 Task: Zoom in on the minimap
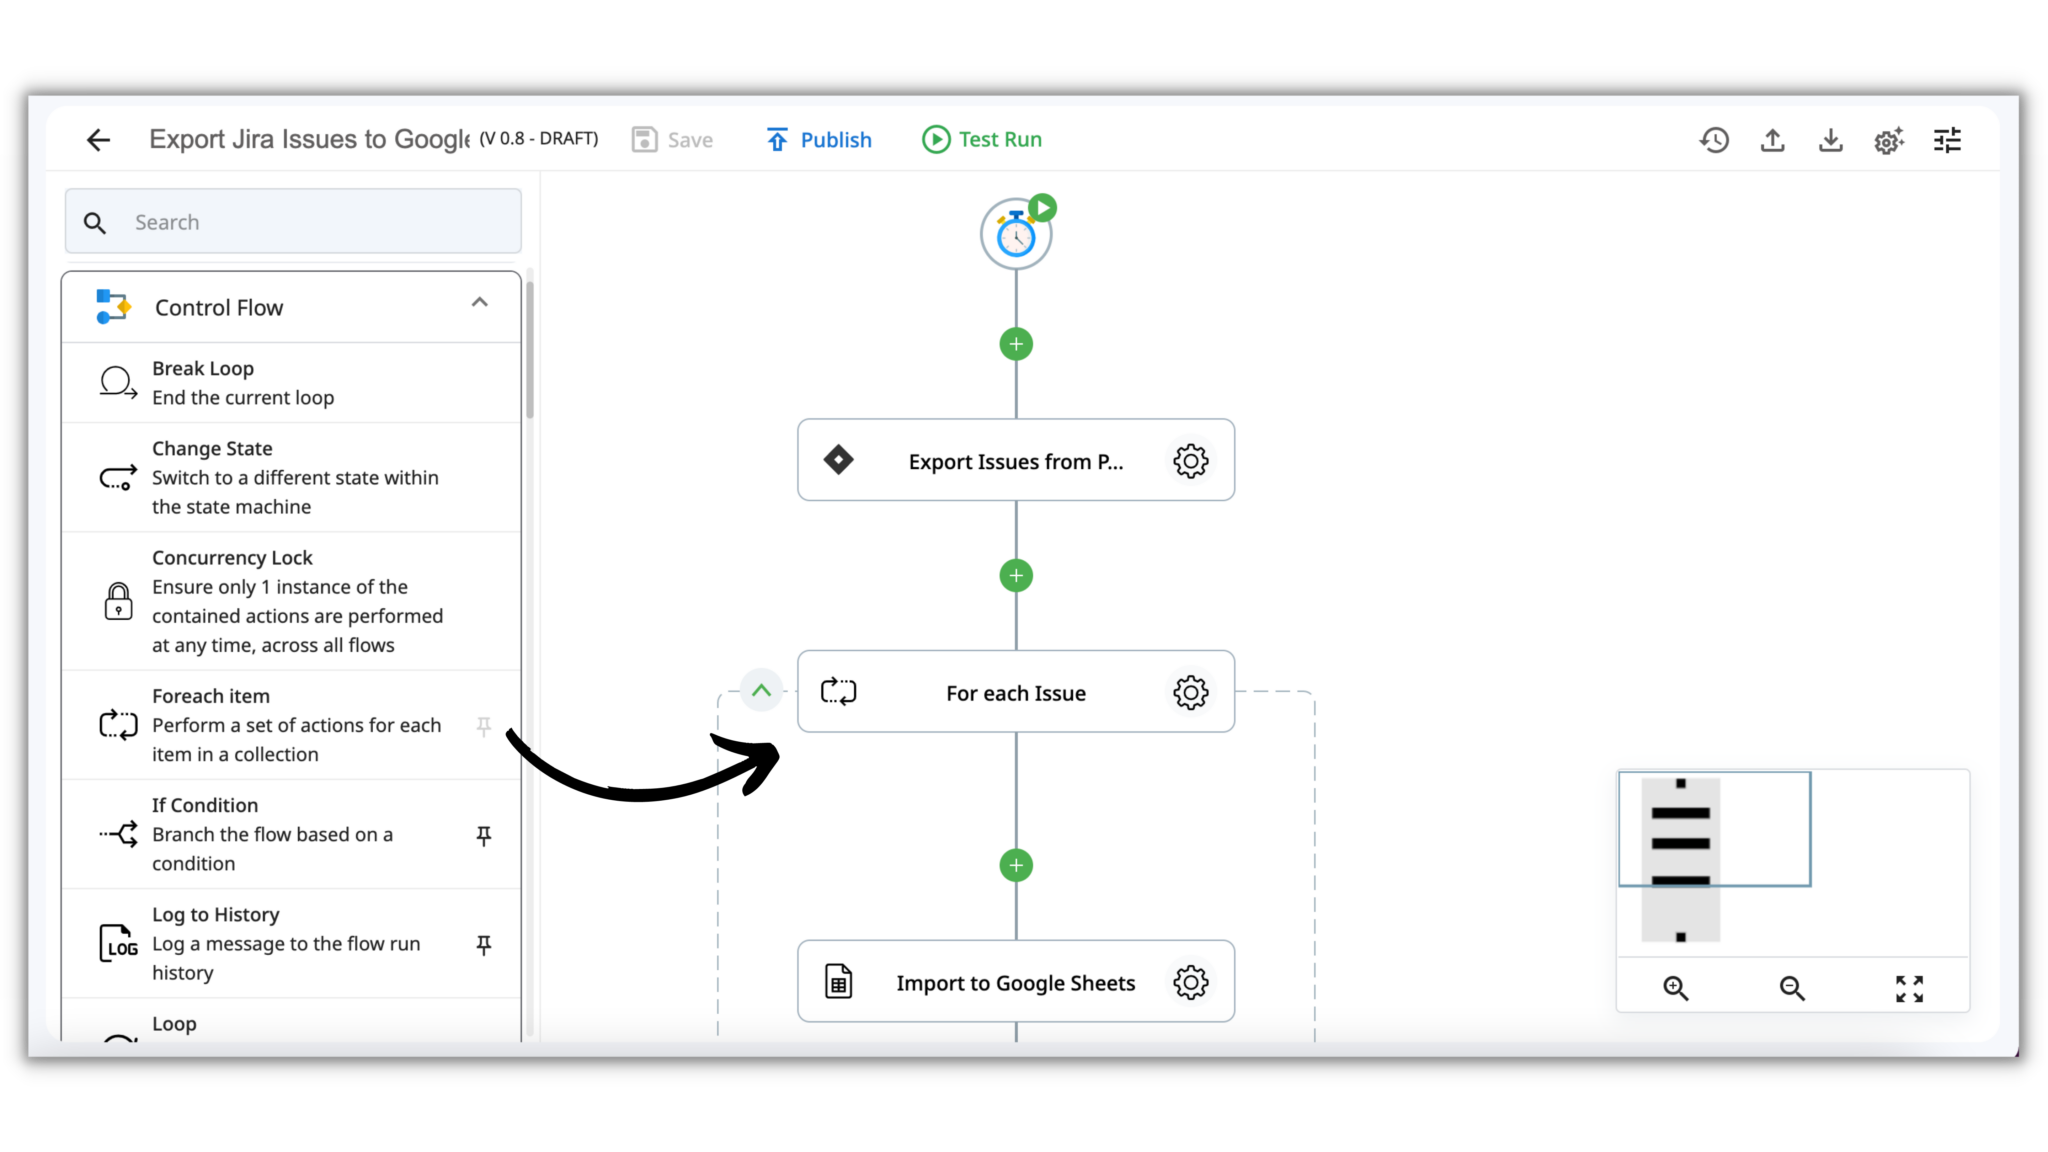tap(1676, 988)
